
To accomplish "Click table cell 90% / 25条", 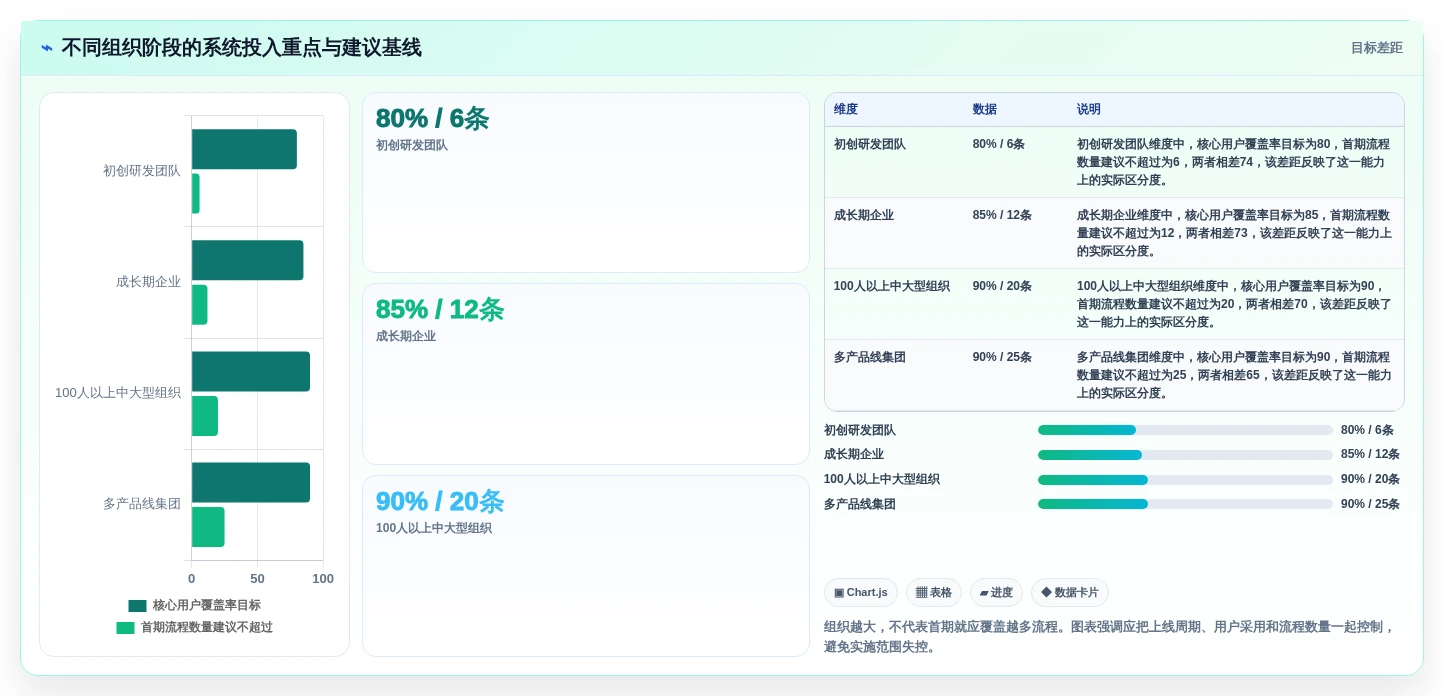I will tap(1002, 357).
